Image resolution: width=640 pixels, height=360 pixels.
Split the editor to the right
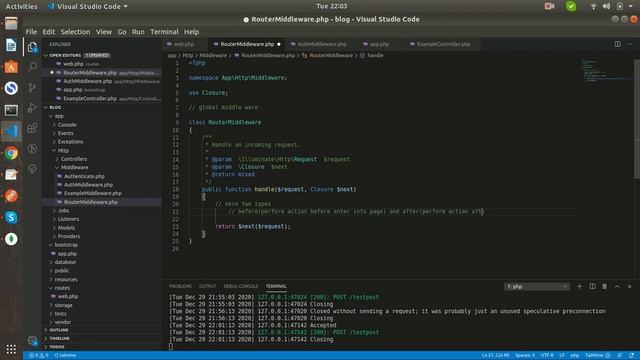(x=618, y=44)
